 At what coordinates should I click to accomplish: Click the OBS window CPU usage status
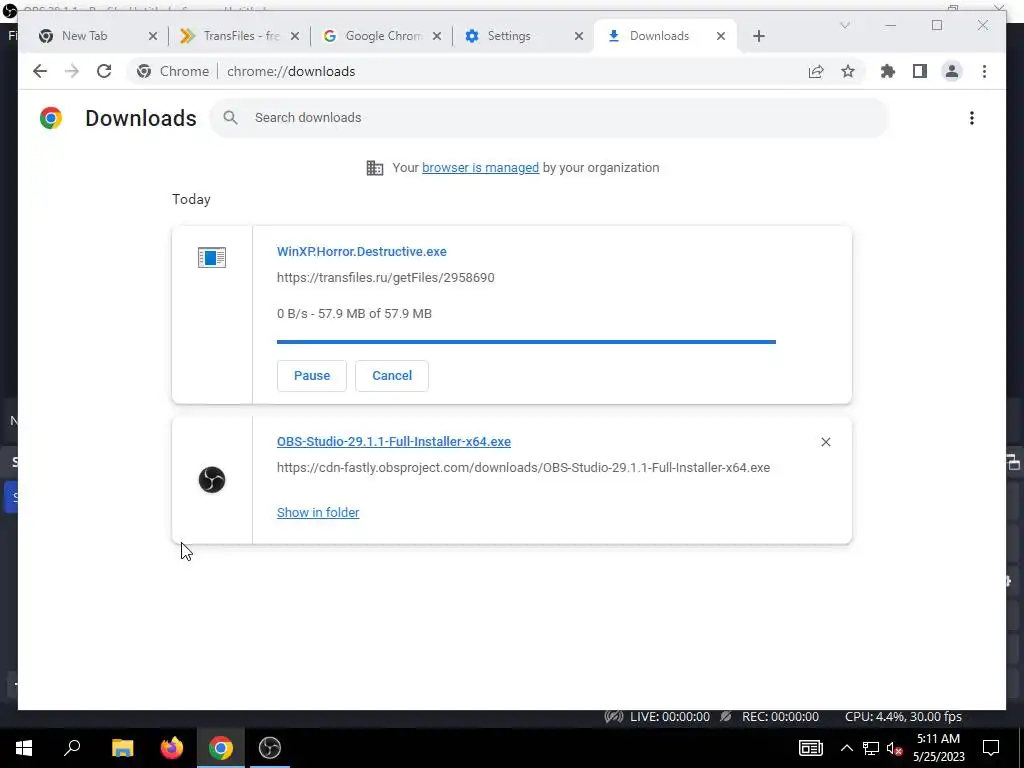[903, 716]
